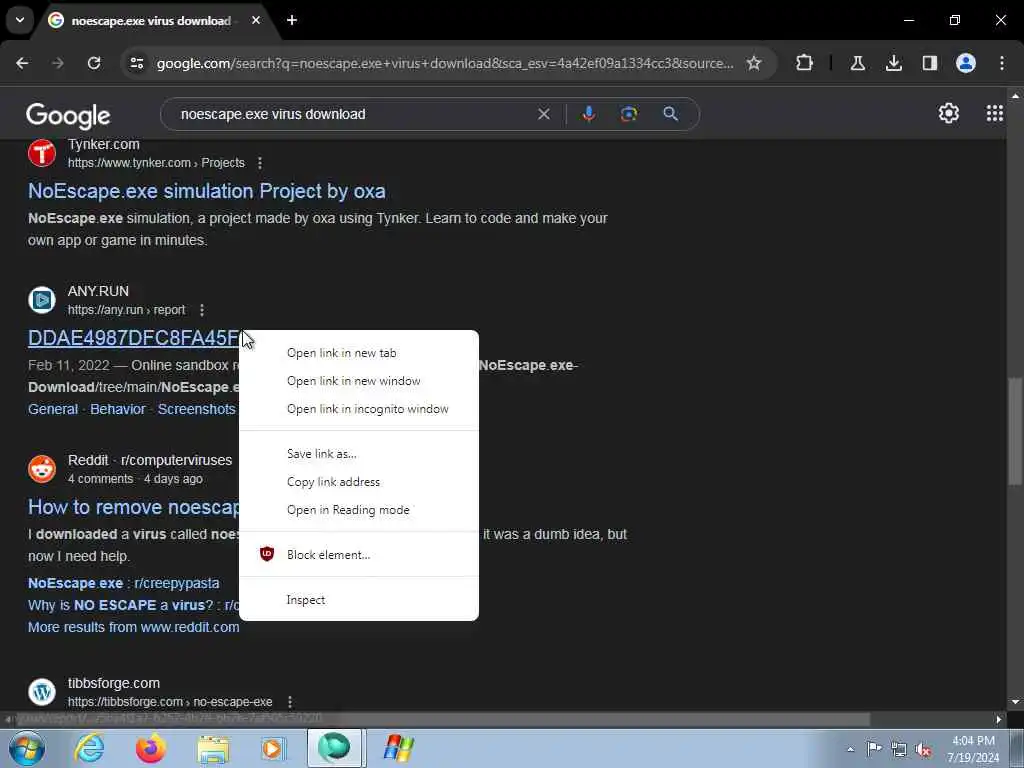Open the Google apps grid
1024x768 pixels.
click(x=994, y=114)
